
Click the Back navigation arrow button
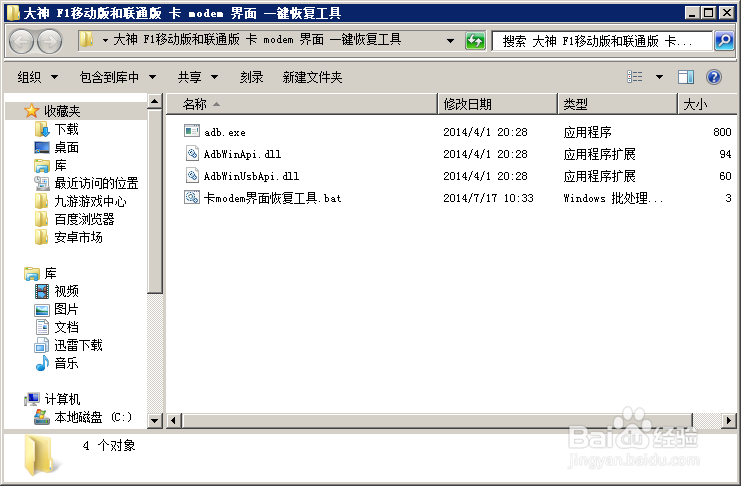point(21,42)
